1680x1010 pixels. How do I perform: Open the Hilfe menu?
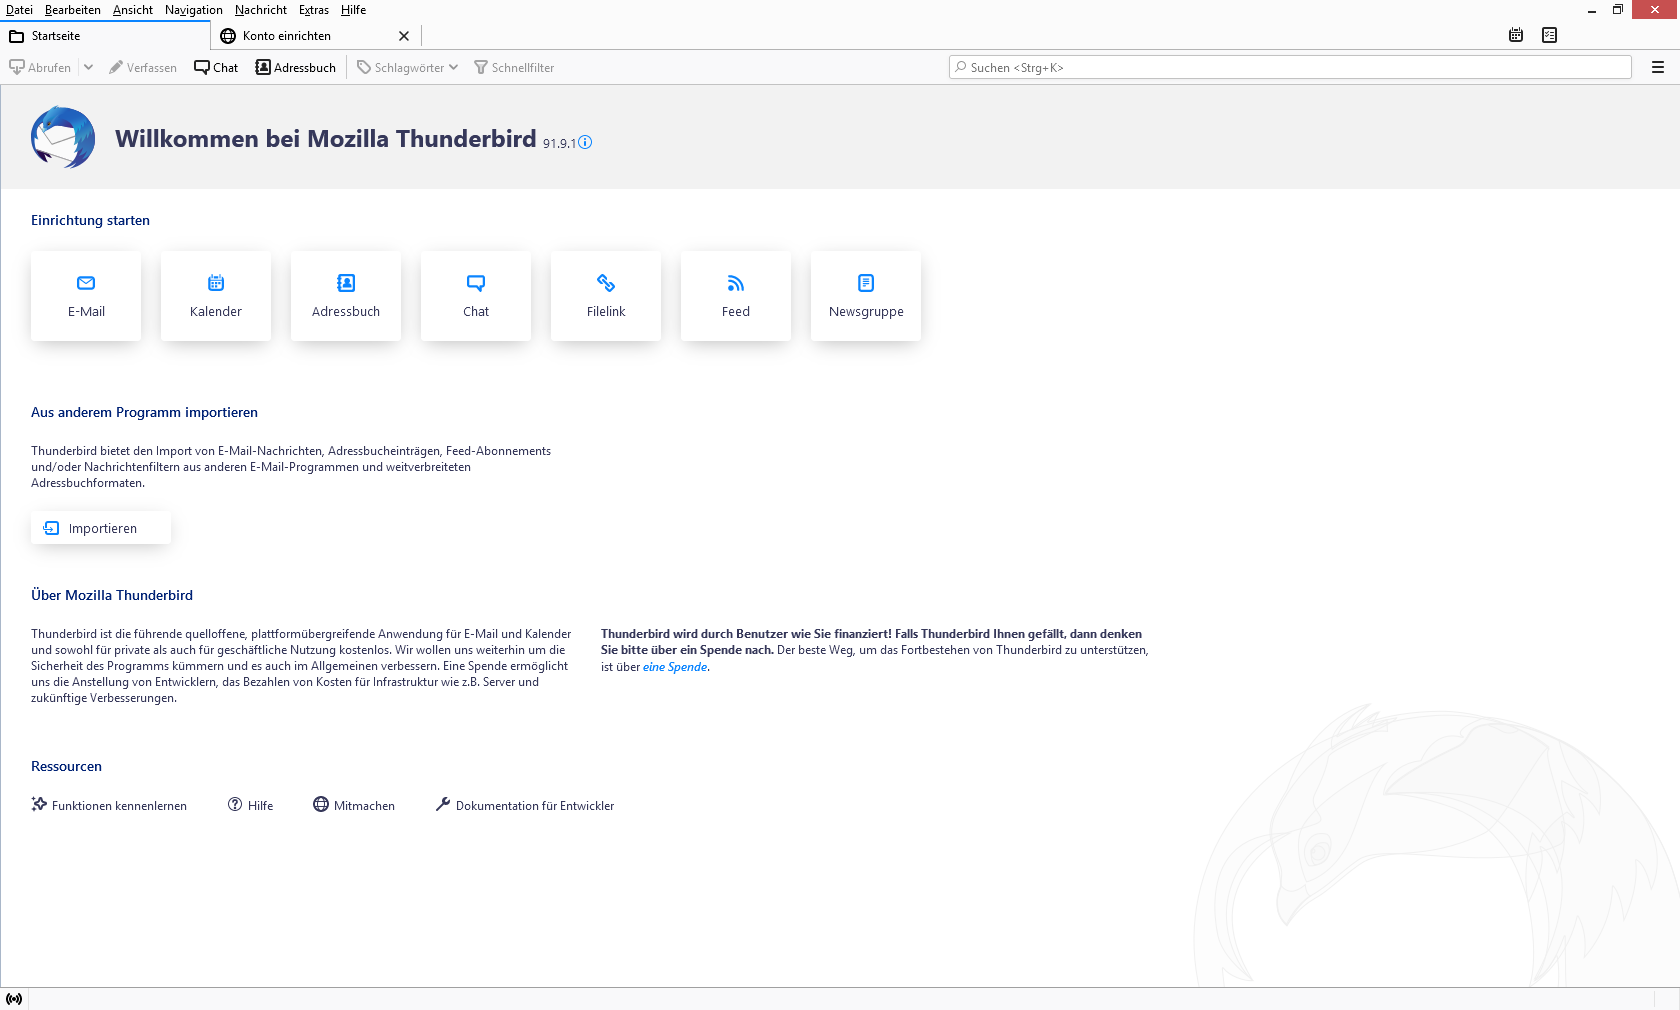click(354, 10)
